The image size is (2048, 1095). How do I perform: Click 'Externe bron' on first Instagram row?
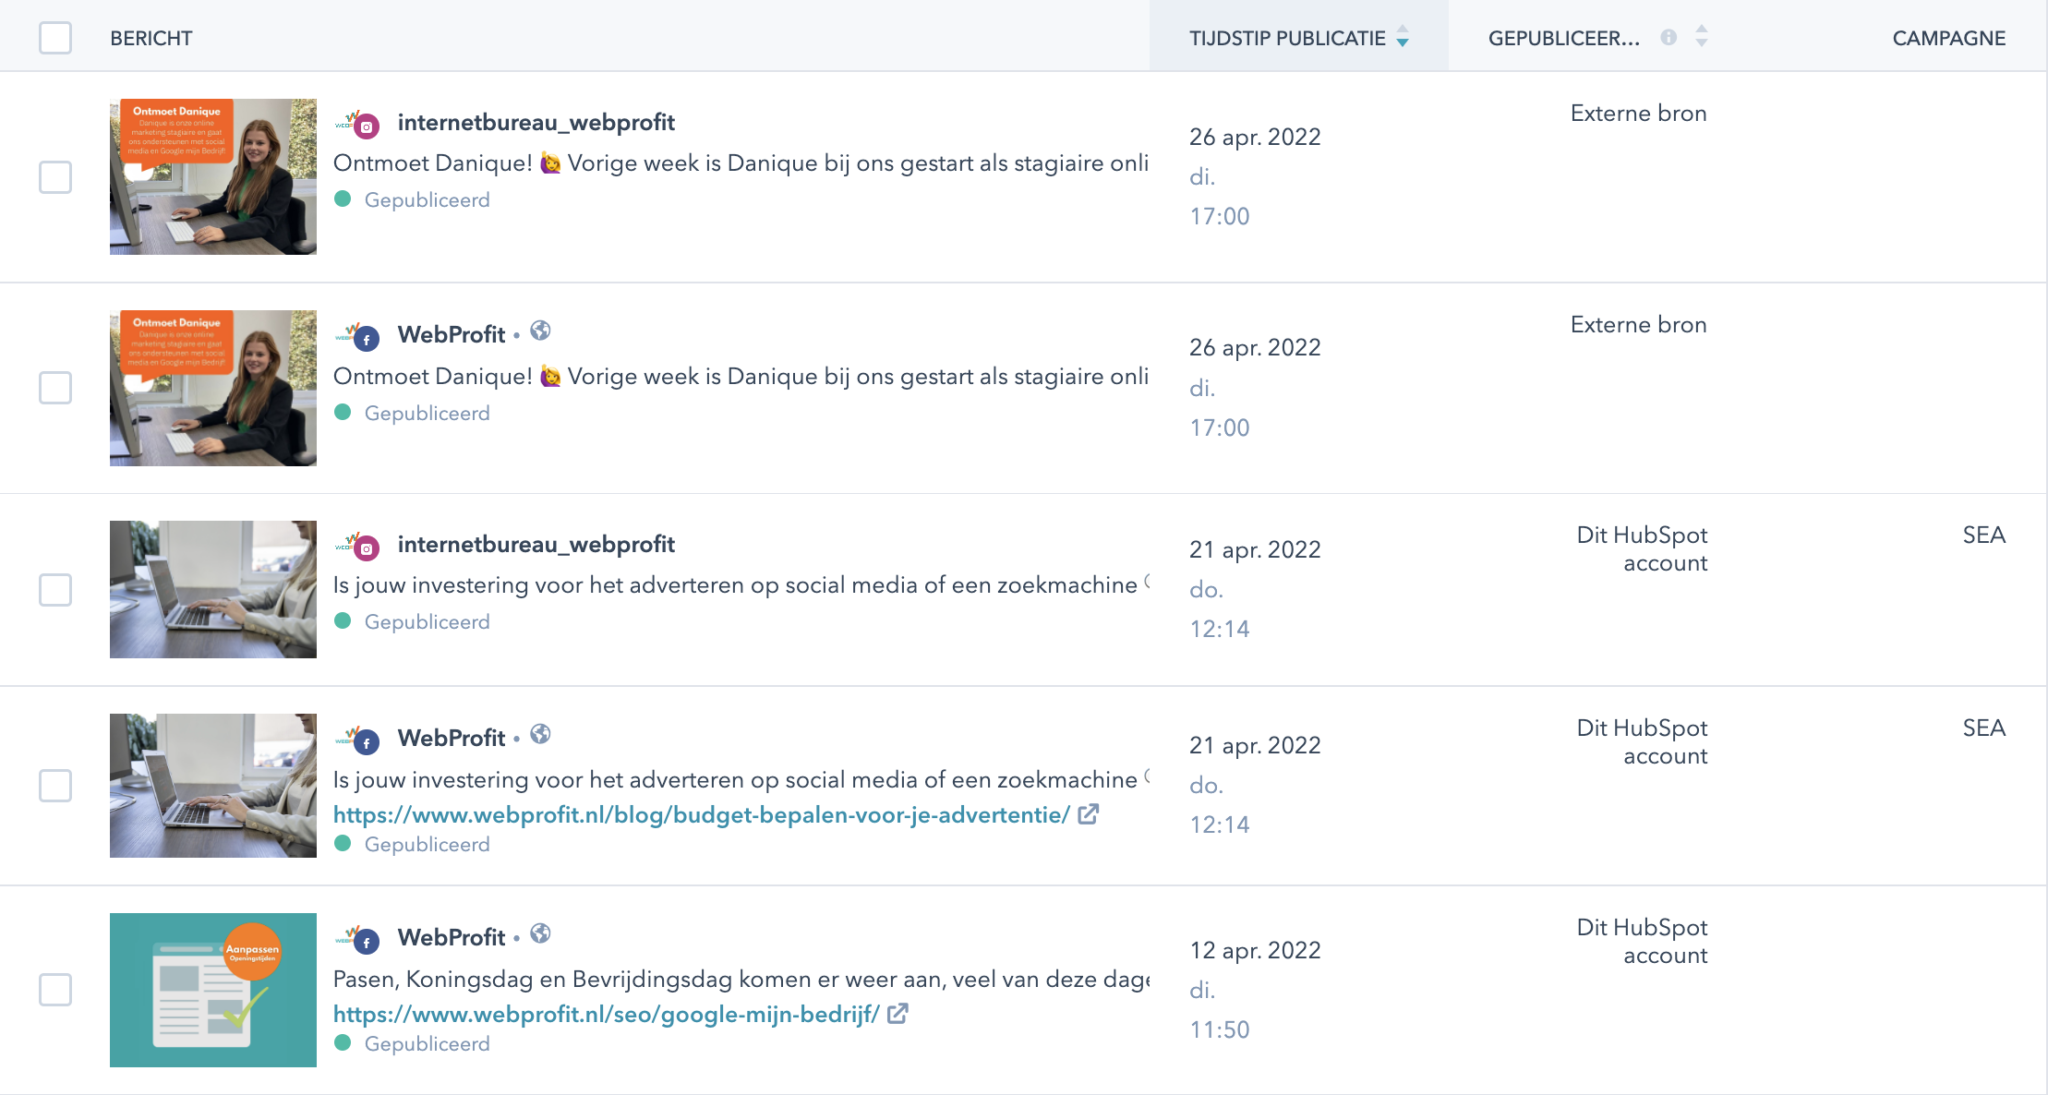click(1638, 113)
